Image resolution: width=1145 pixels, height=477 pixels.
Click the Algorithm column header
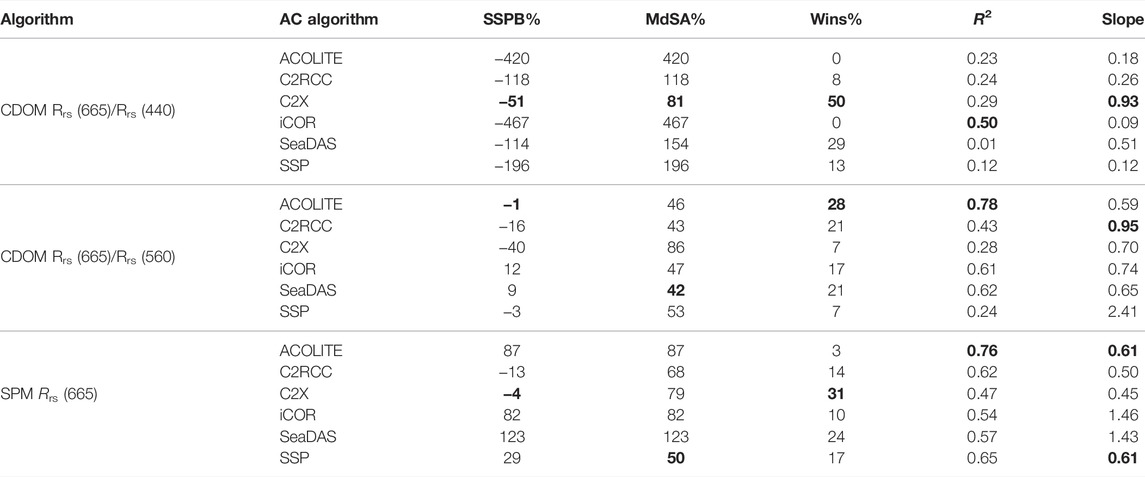coord(37,20)
